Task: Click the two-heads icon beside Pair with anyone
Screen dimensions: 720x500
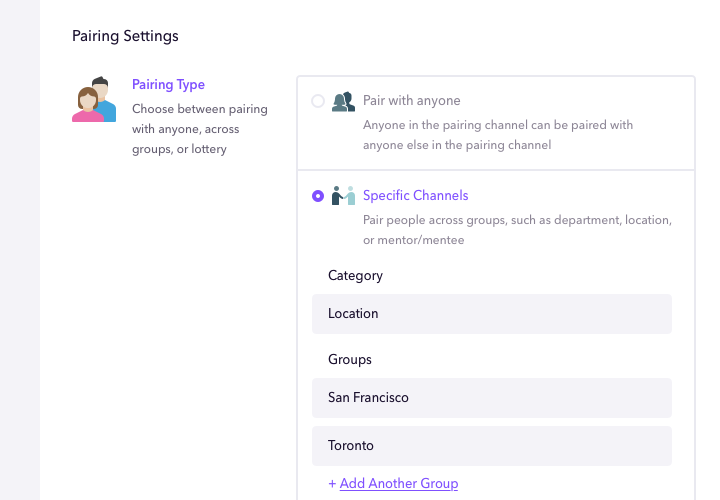Action: tap(343, 101)
